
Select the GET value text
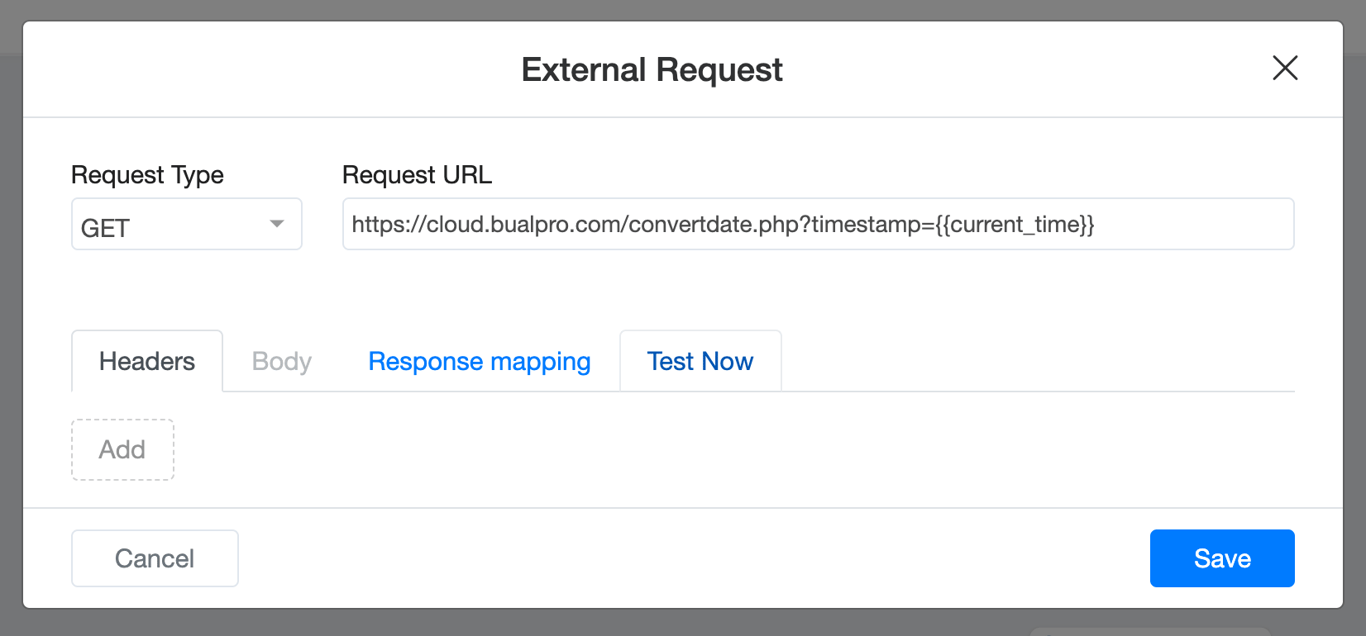(x=105, y=228)
